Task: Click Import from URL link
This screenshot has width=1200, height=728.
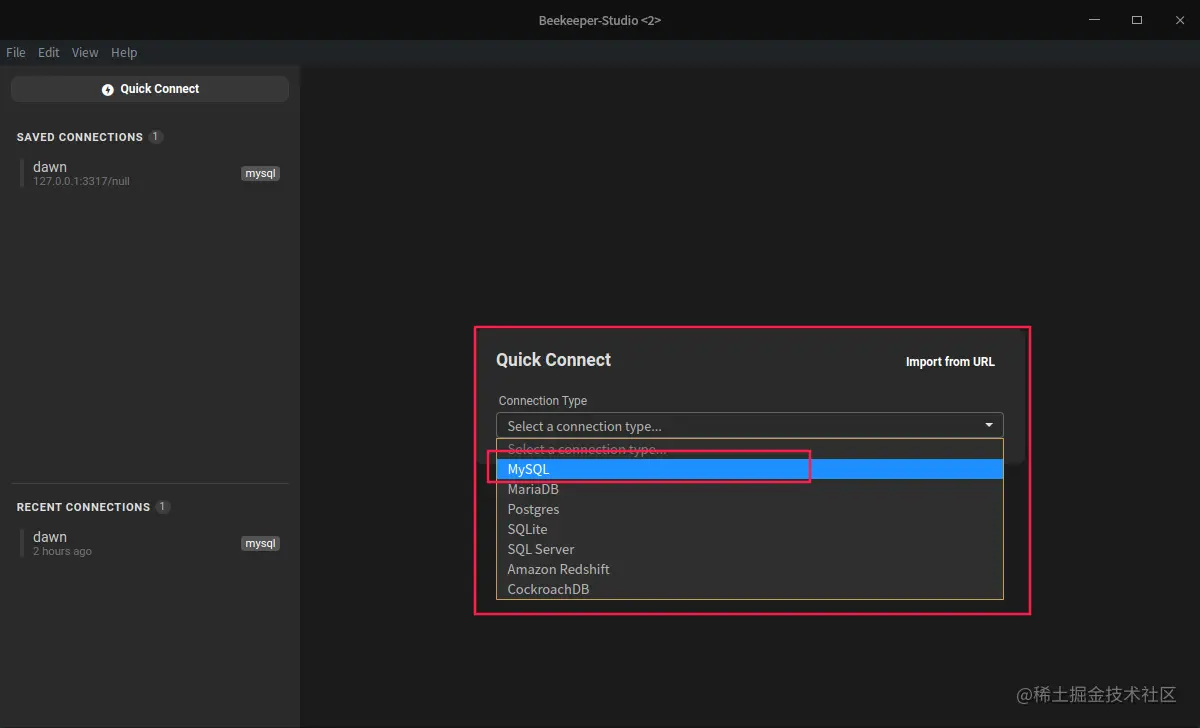Action: 950,362
